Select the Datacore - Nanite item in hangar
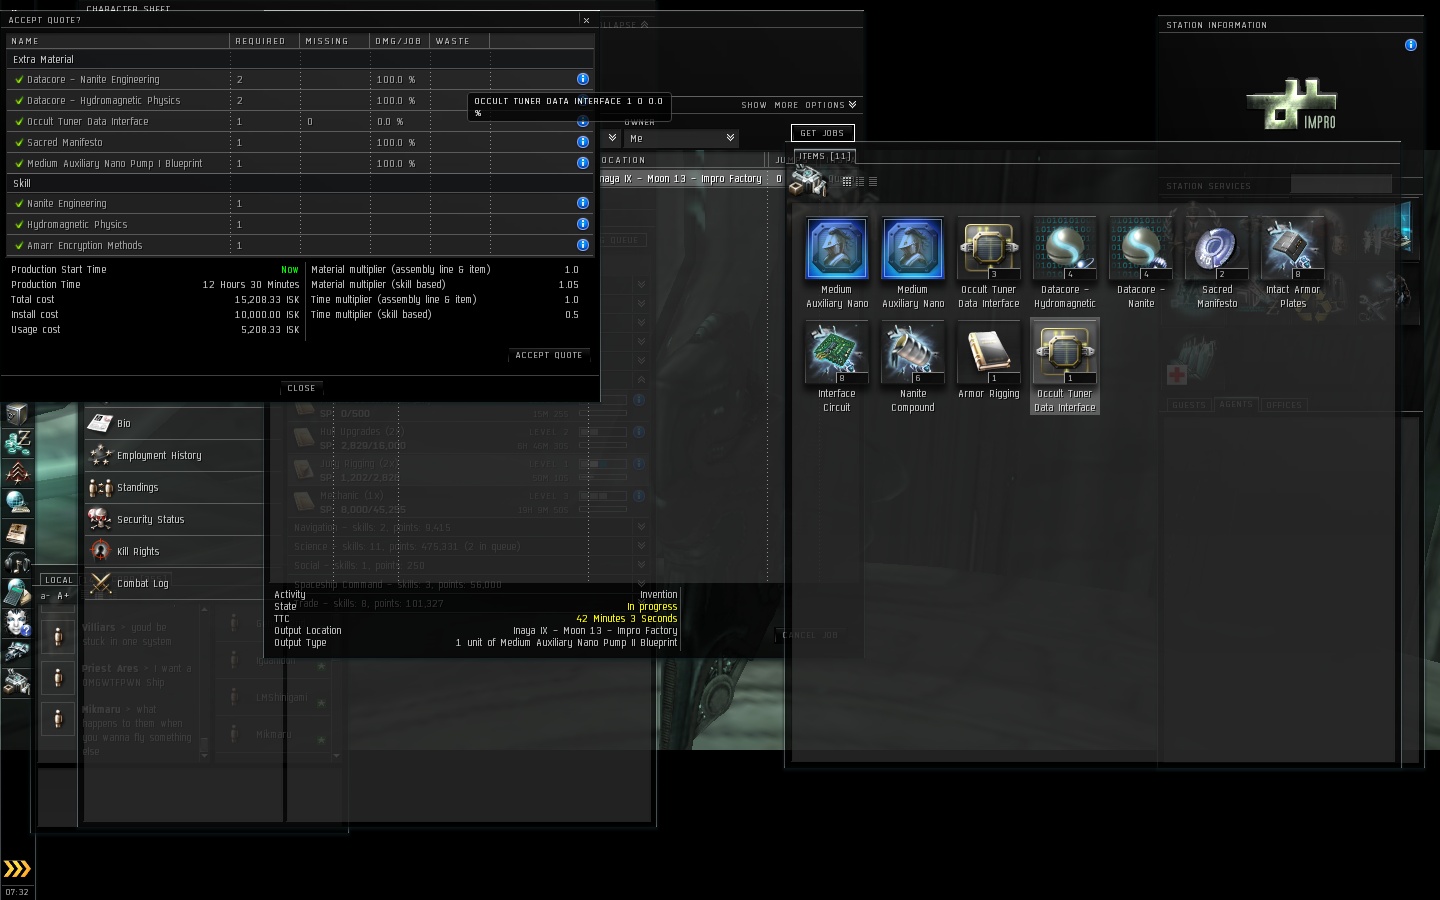The width and height of the screenshot is (1440, 900). [x=1140, y=263]
